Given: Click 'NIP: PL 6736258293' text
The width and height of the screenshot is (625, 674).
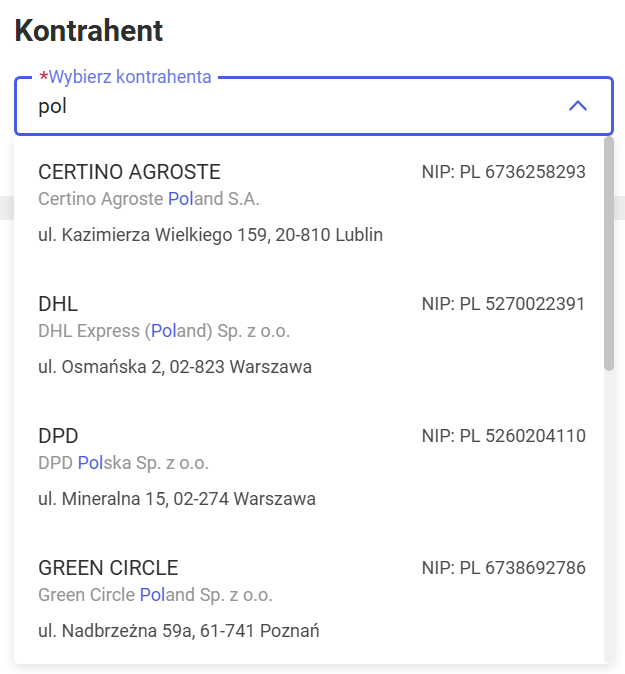Looking at the screenshot, I should pos(503,172).
